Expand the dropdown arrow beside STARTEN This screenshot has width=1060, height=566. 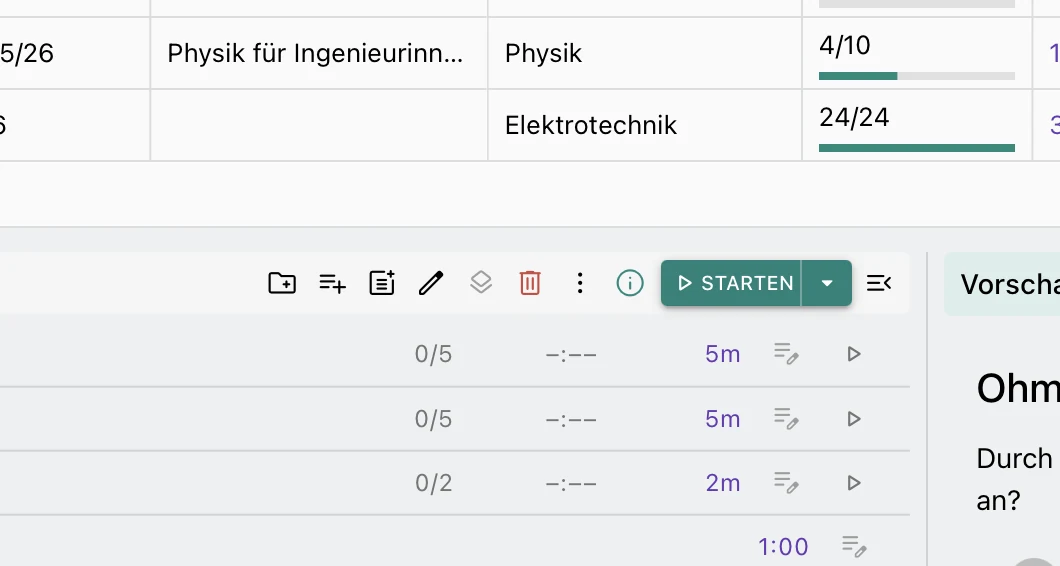pyautogui.click(x=827, y=283)
